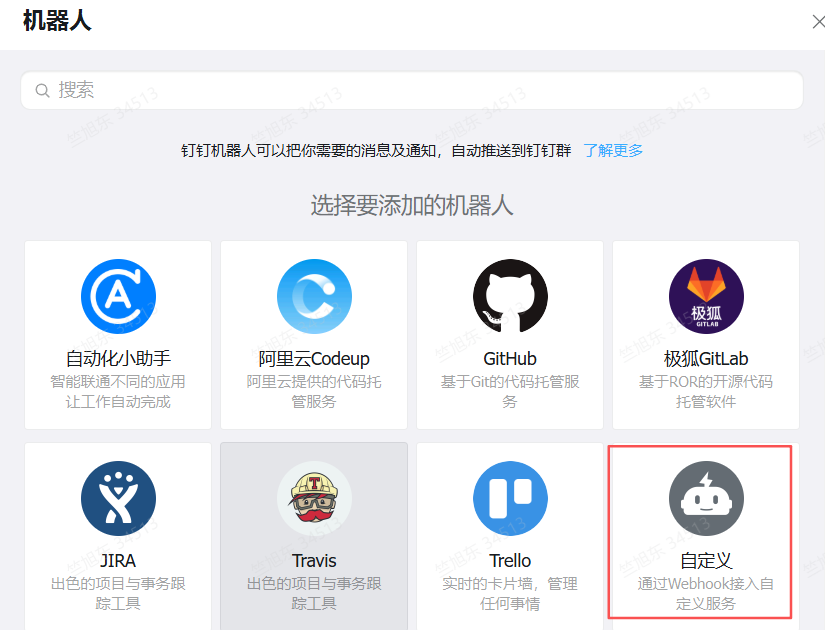Select the Travis card title label

(x=314, y=560)
